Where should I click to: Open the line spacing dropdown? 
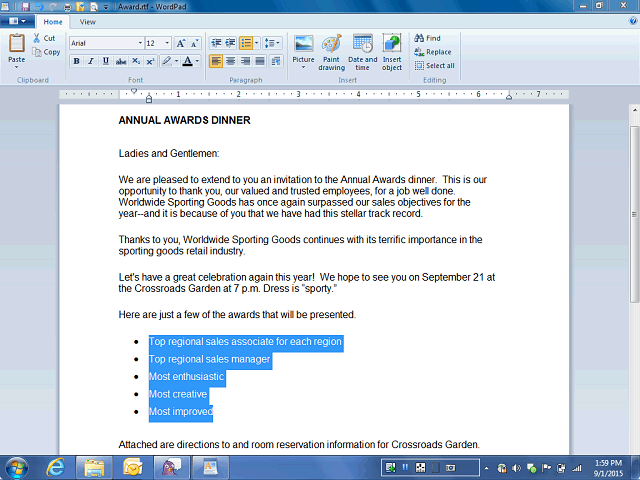(x=272, y=43)
